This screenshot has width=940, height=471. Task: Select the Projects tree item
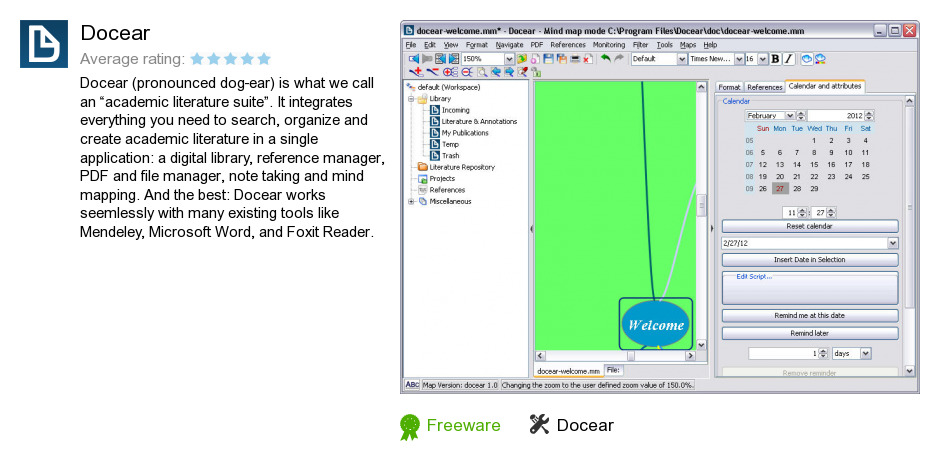tap(436, 179)
